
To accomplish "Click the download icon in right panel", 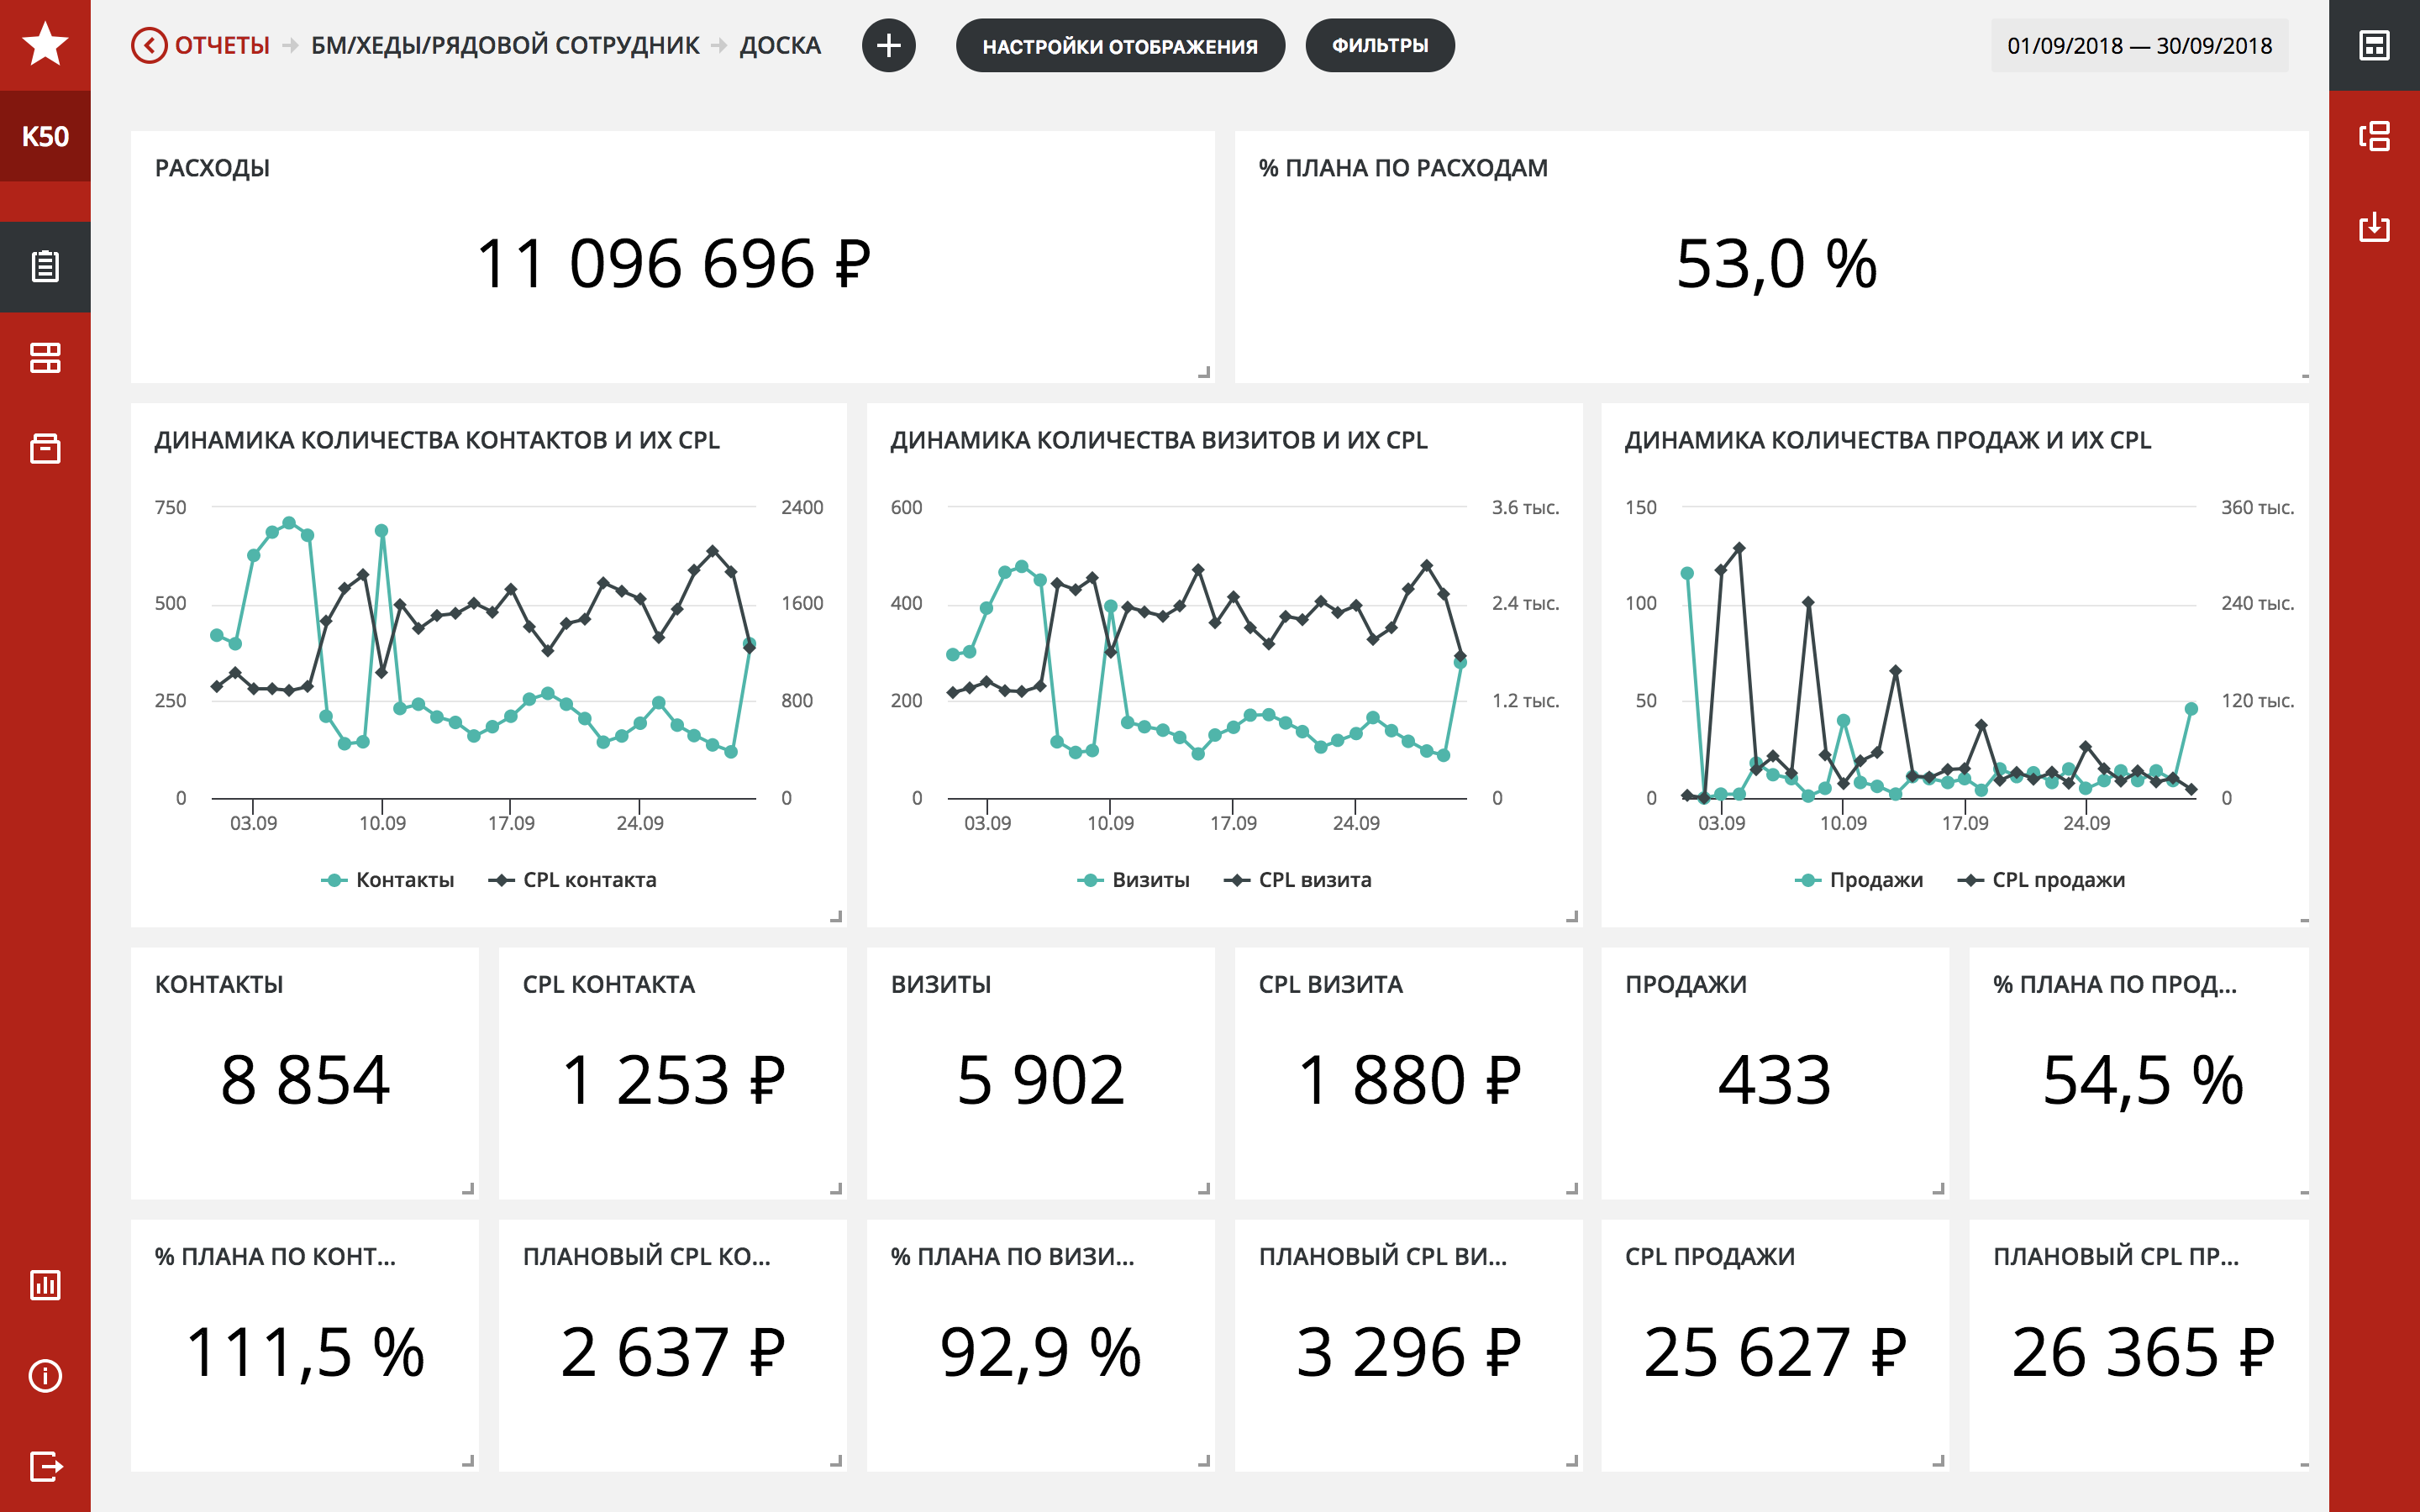I will 2374,227.
